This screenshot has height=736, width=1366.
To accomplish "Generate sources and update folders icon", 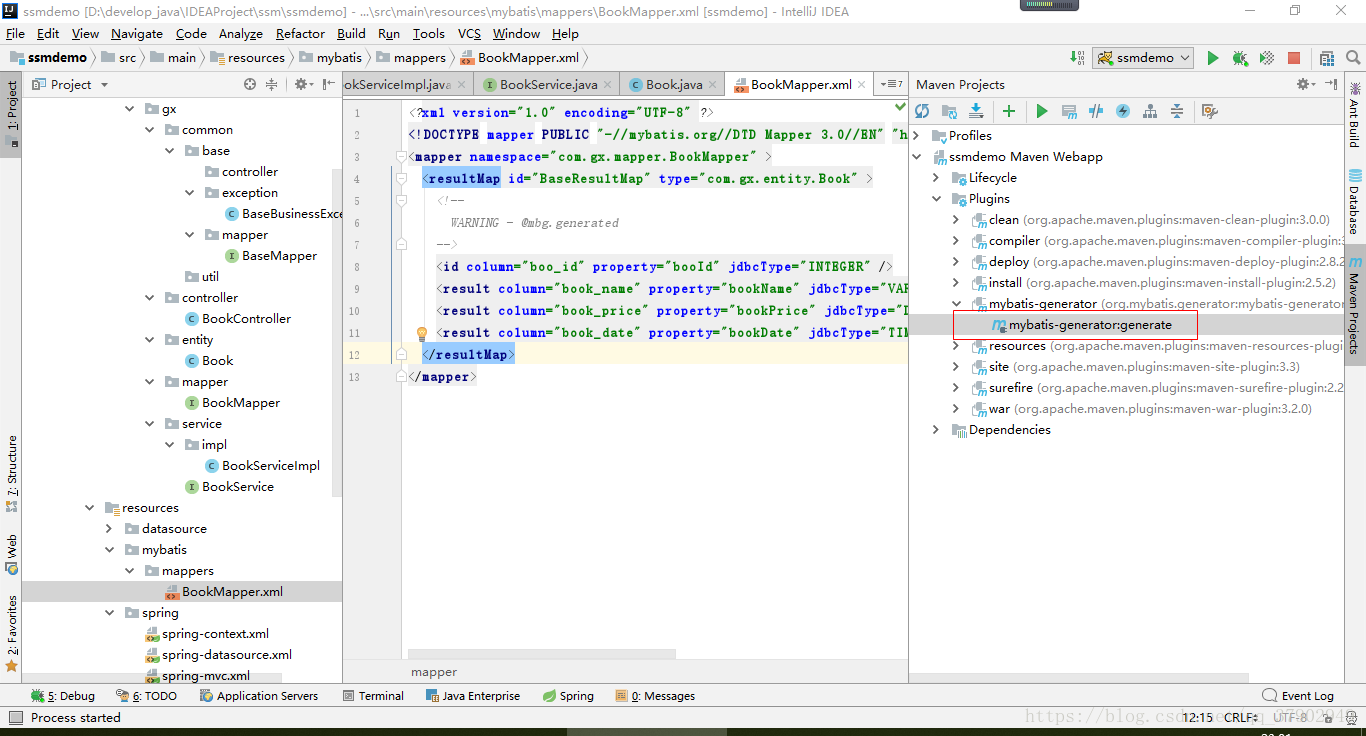I will coord(949,111).
